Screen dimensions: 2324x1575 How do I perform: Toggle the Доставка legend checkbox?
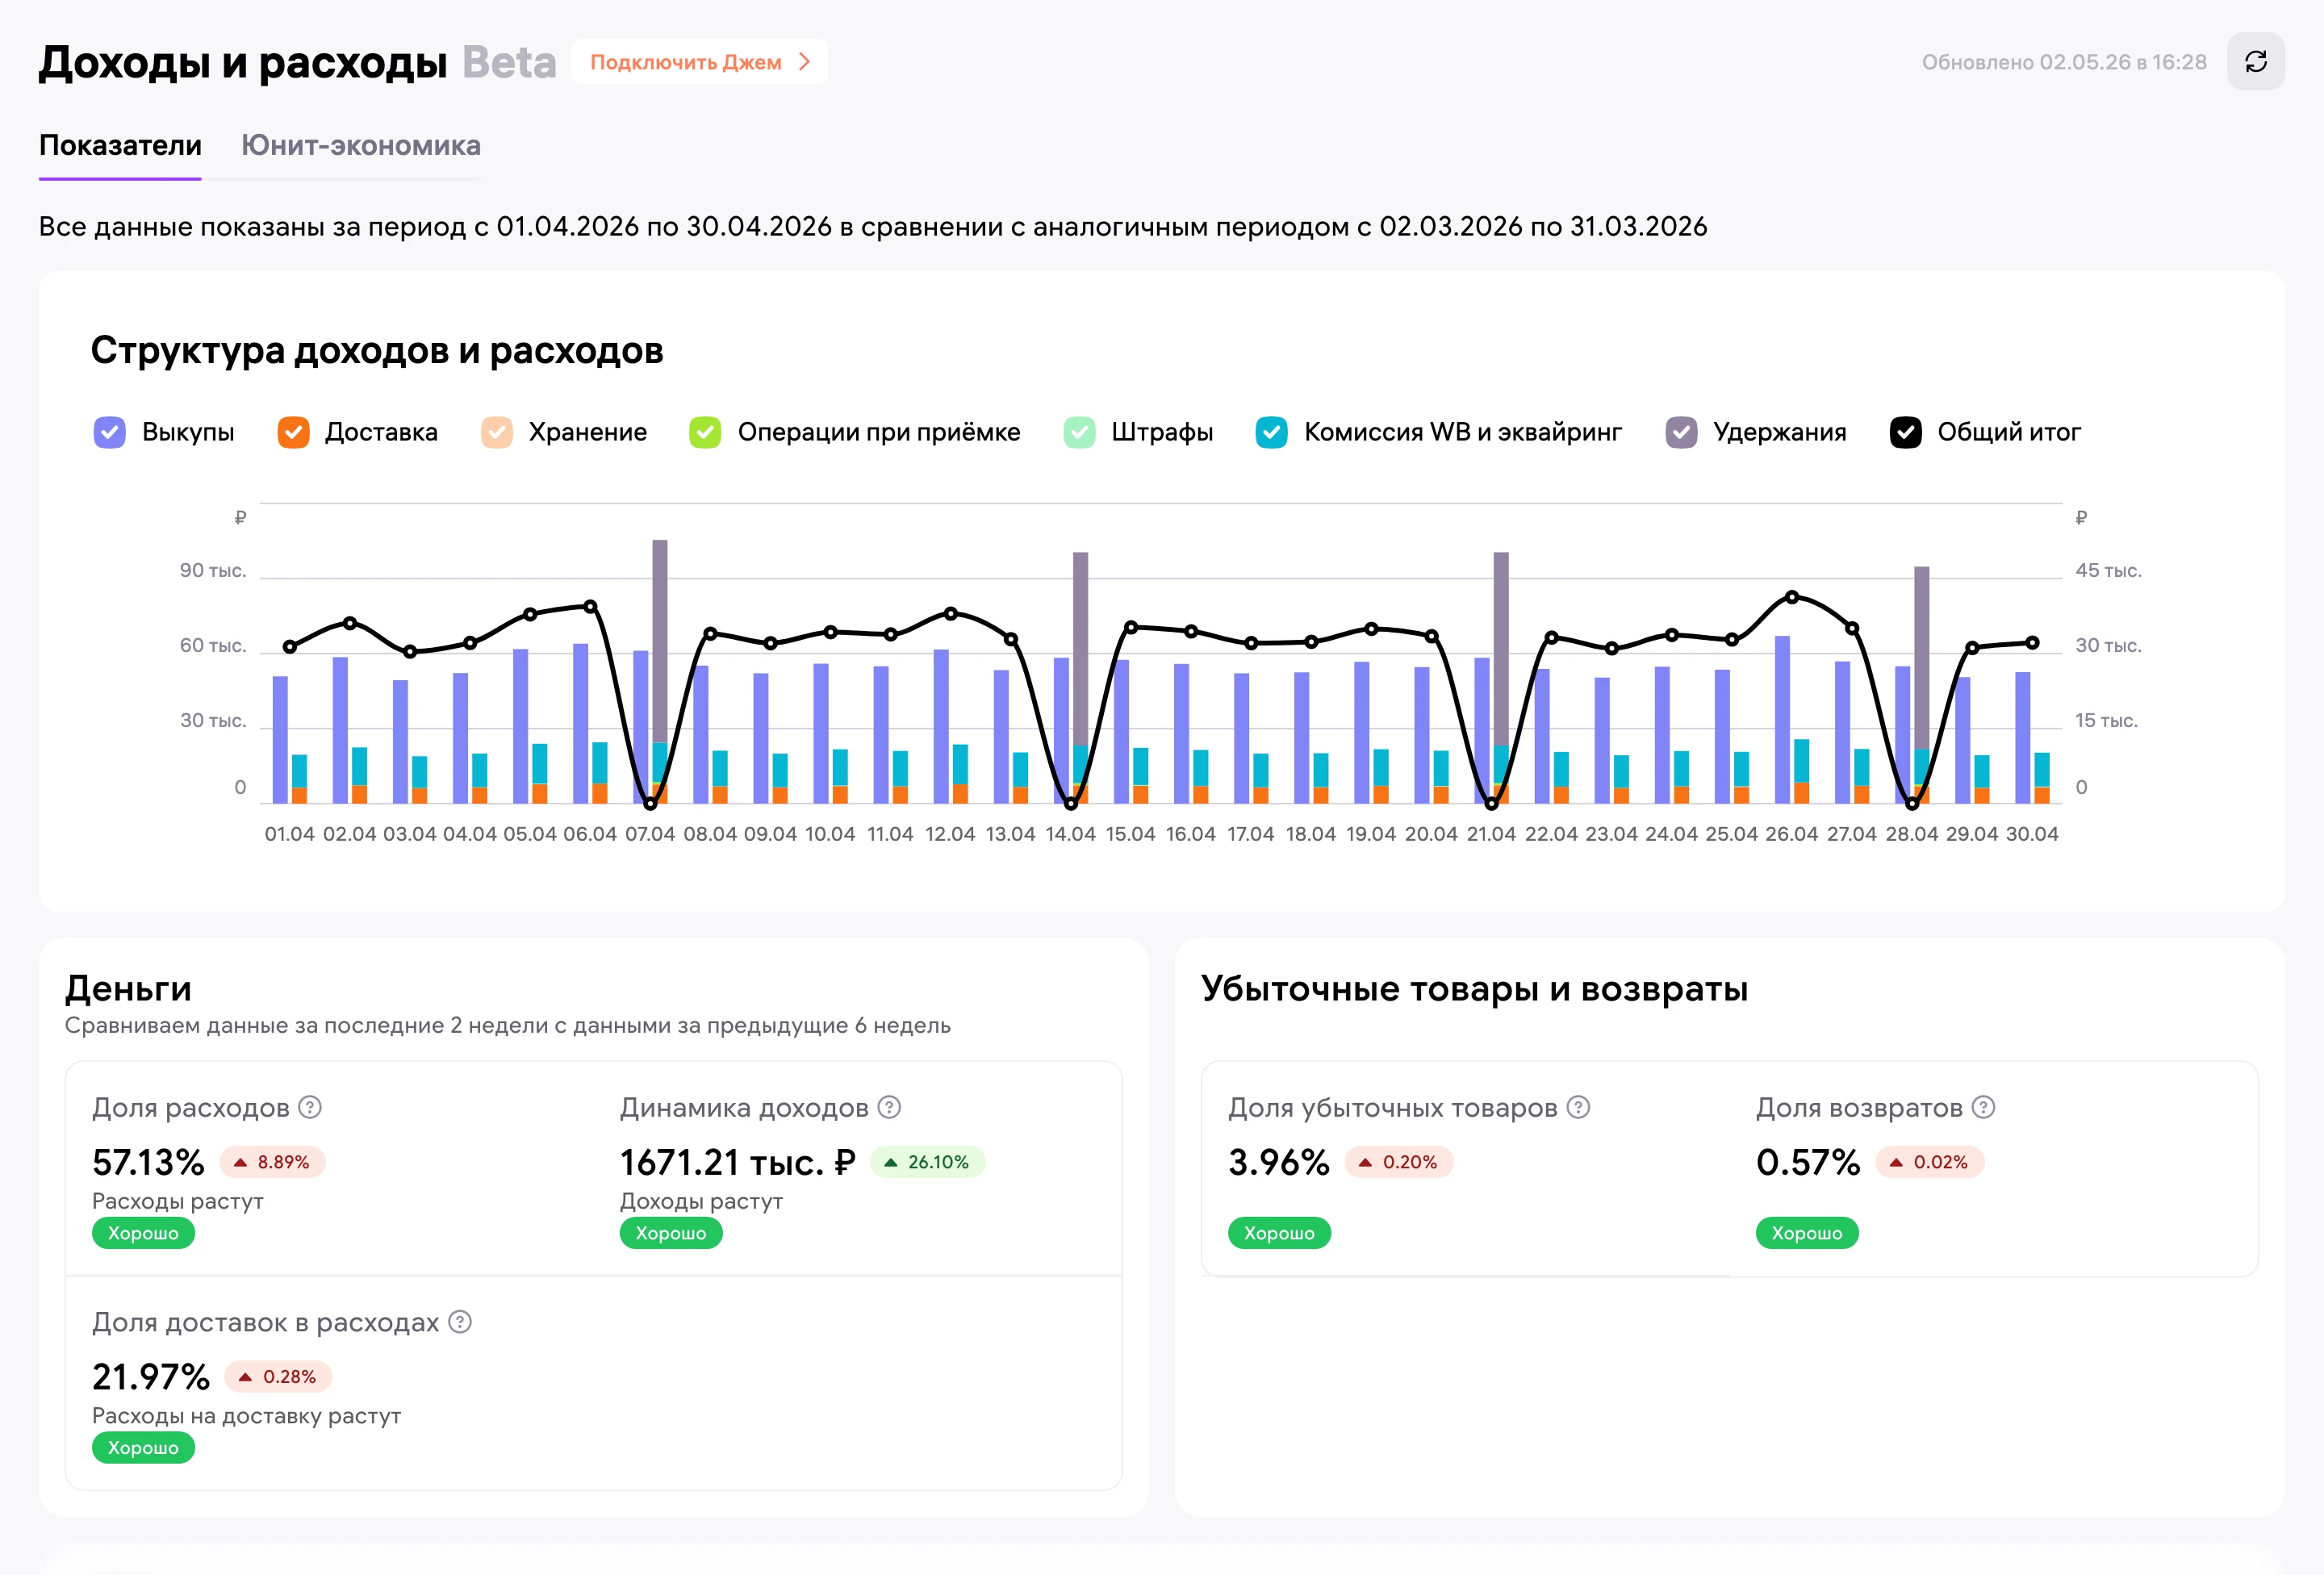[293, 432]
